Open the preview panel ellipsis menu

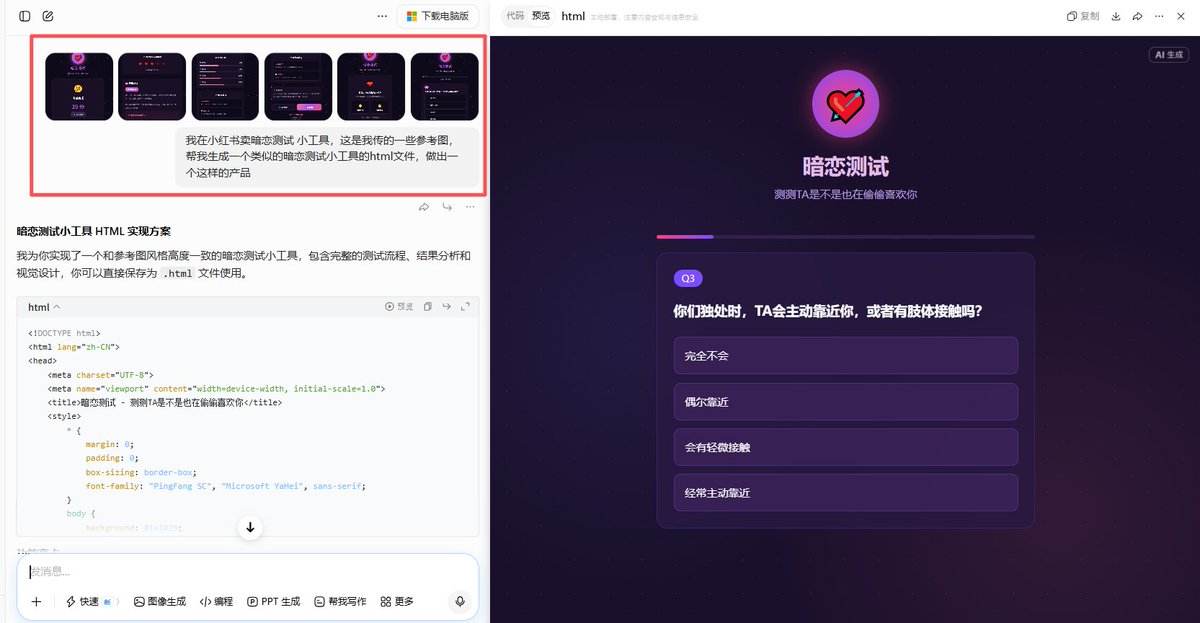pyautogui.click(x=1160, y=16)
